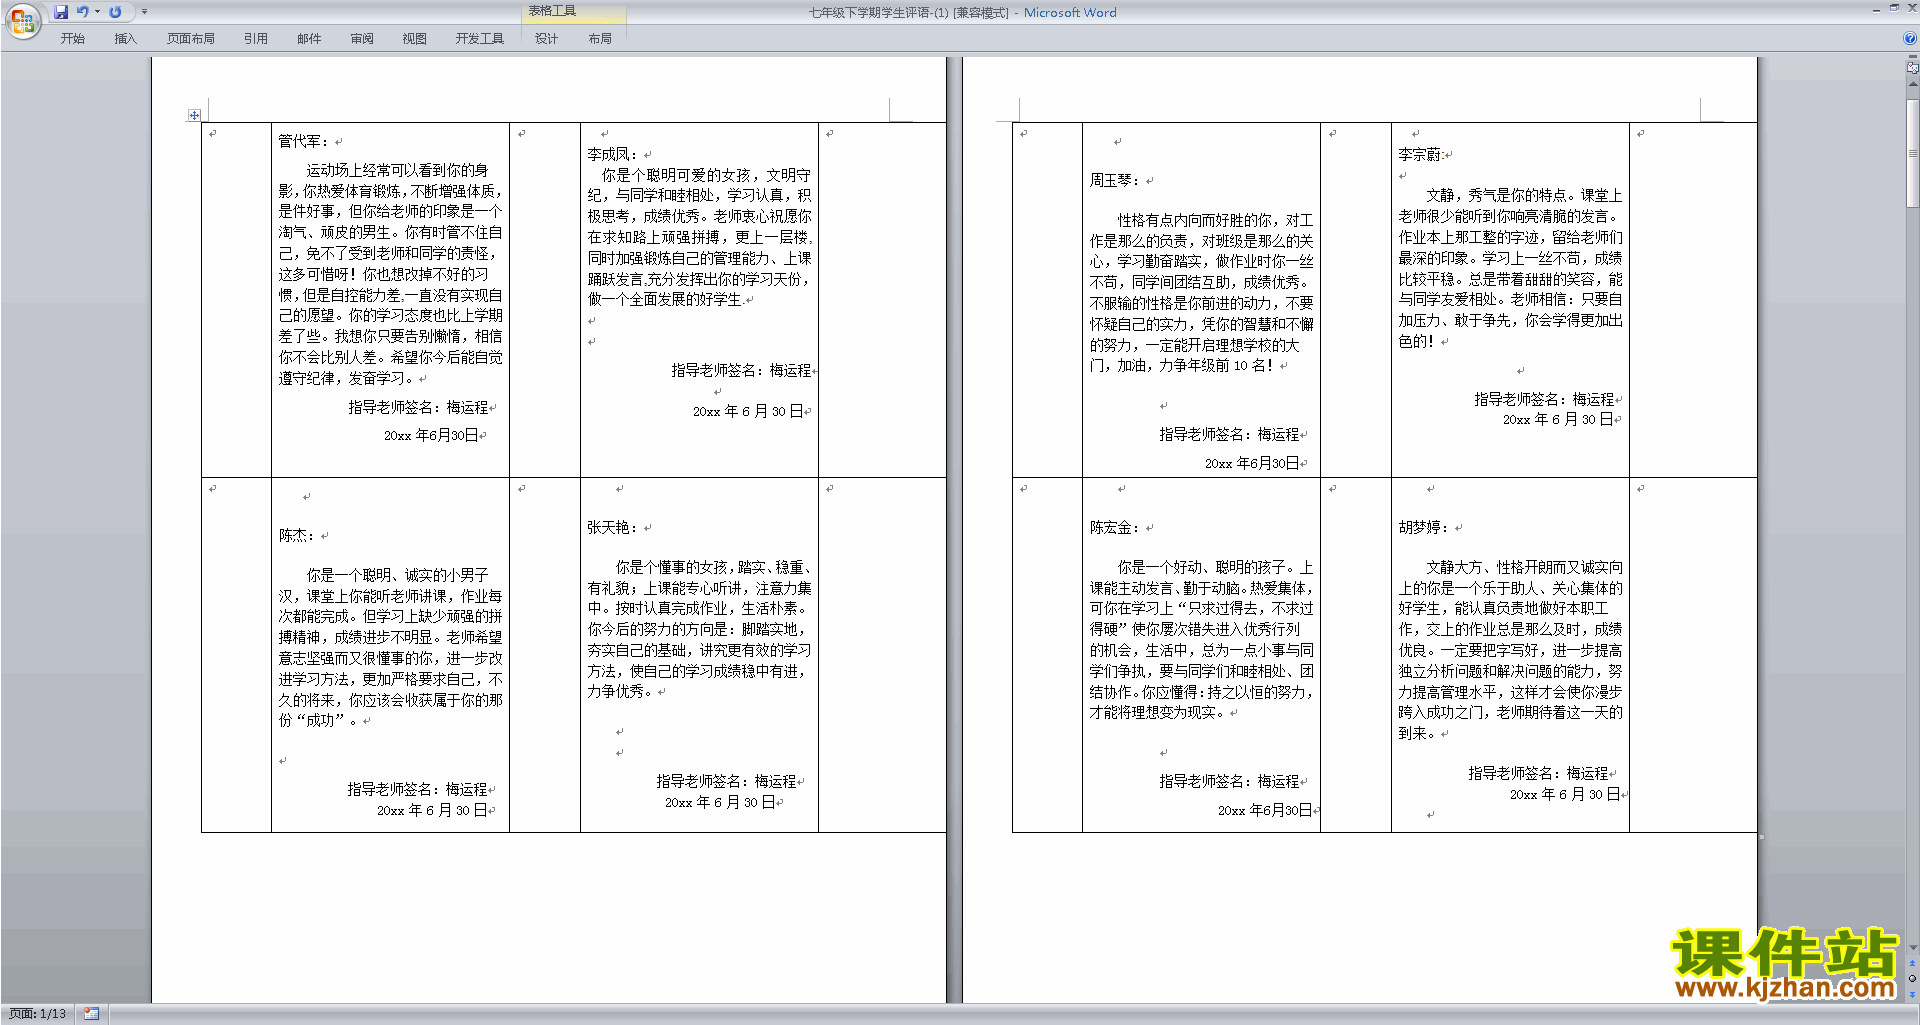
Task: Click the signature line under 胡梦婷 comment
Action: [x=1539, y=773]
